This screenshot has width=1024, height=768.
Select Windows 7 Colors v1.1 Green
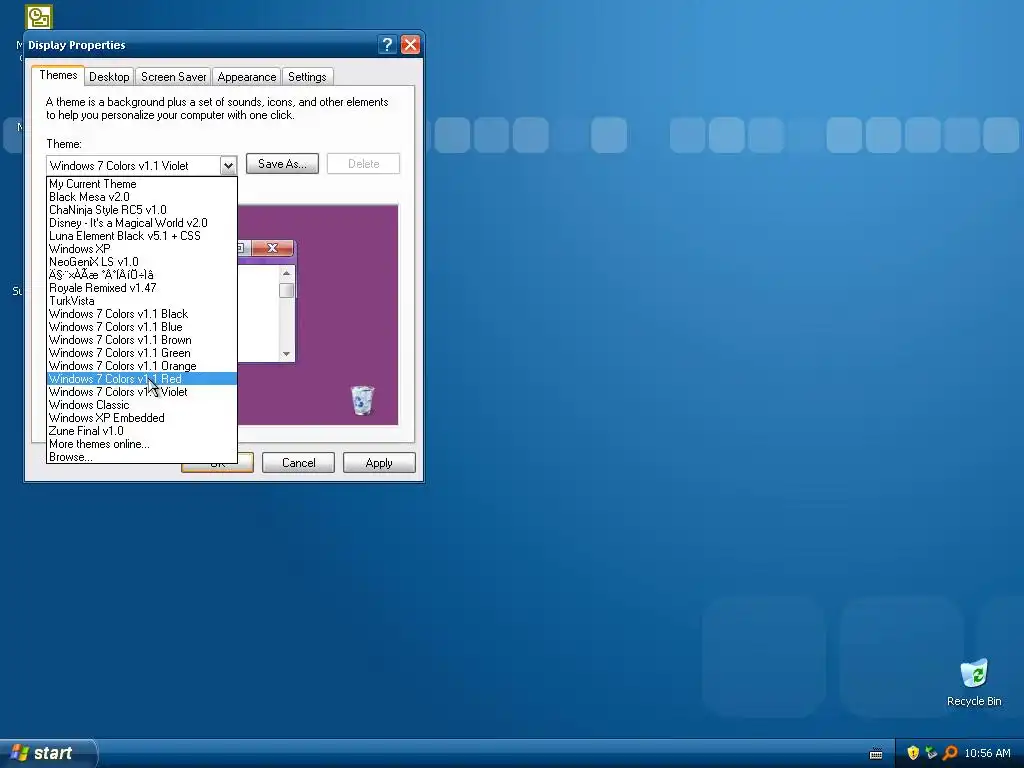click(x=142, y=353)
